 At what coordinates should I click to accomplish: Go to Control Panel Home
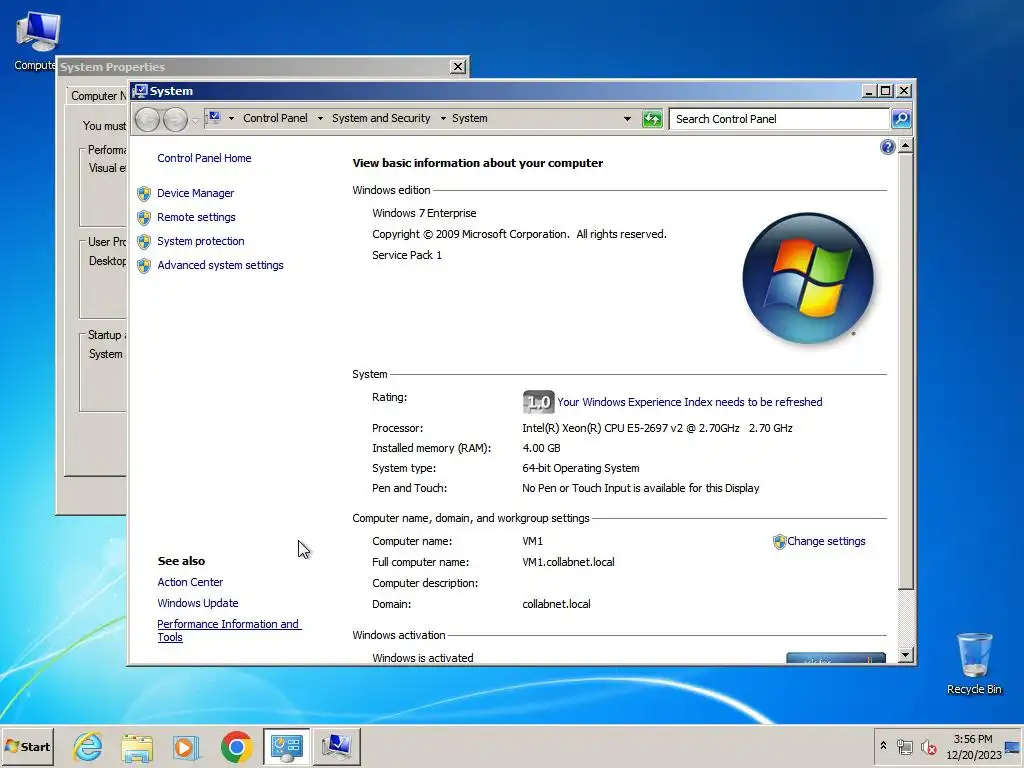(x=204, y=158)
